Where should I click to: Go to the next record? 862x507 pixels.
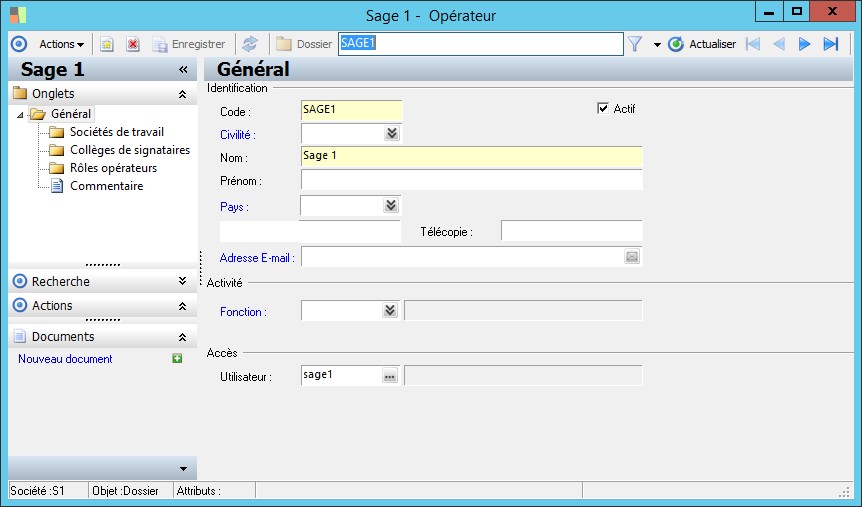pyautogui.click(x=804, y=44)
